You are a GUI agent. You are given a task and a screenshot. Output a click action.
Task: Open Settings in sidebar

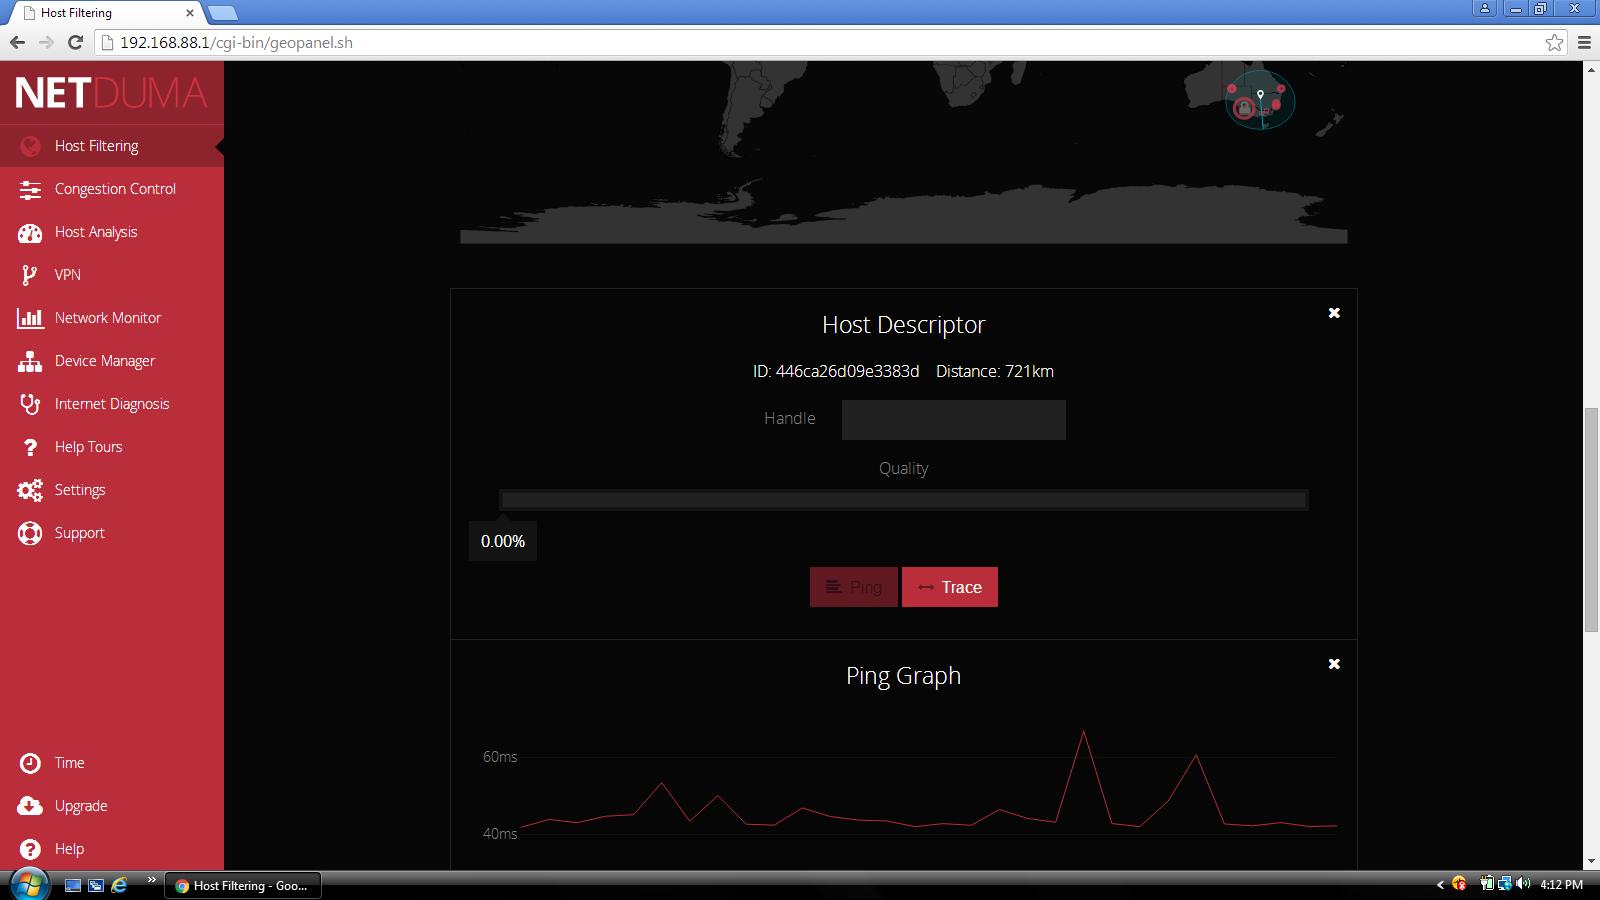pyautogui.click(x=112, y=490)
